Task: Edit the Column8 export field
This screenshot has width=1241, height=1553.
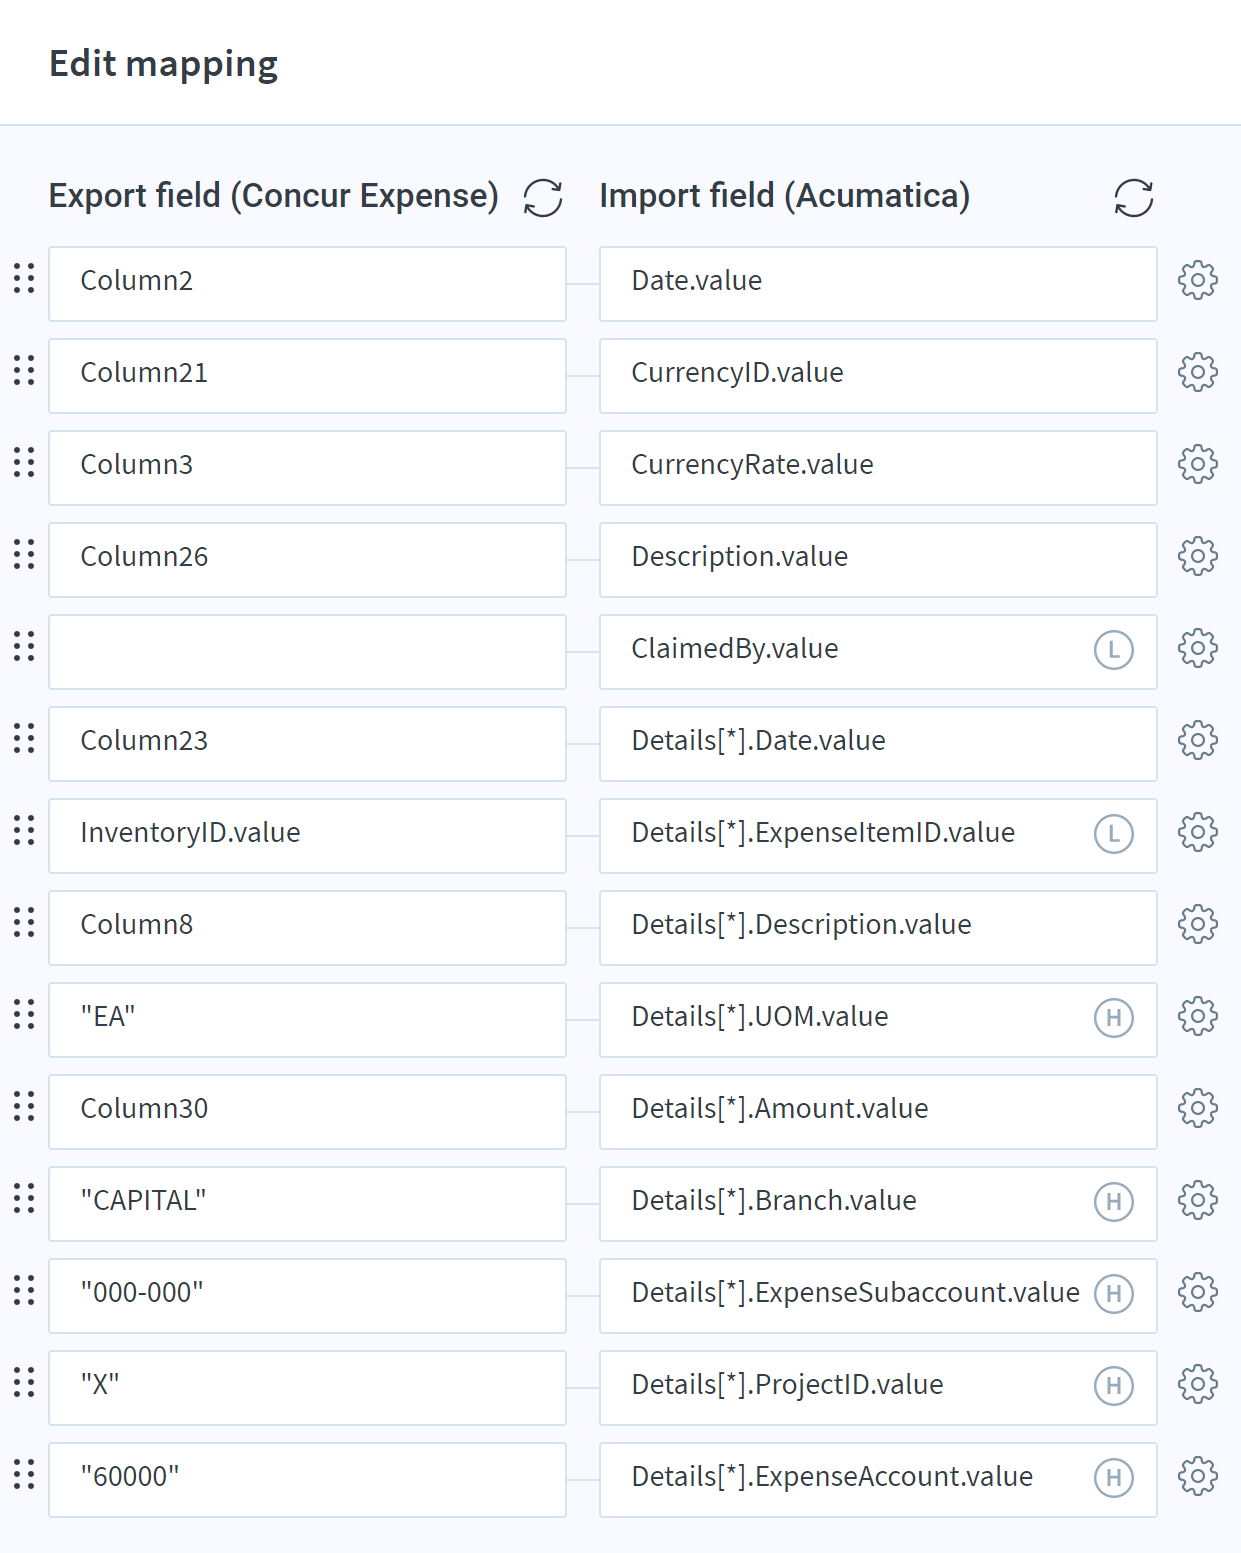Action: (307, 928)
